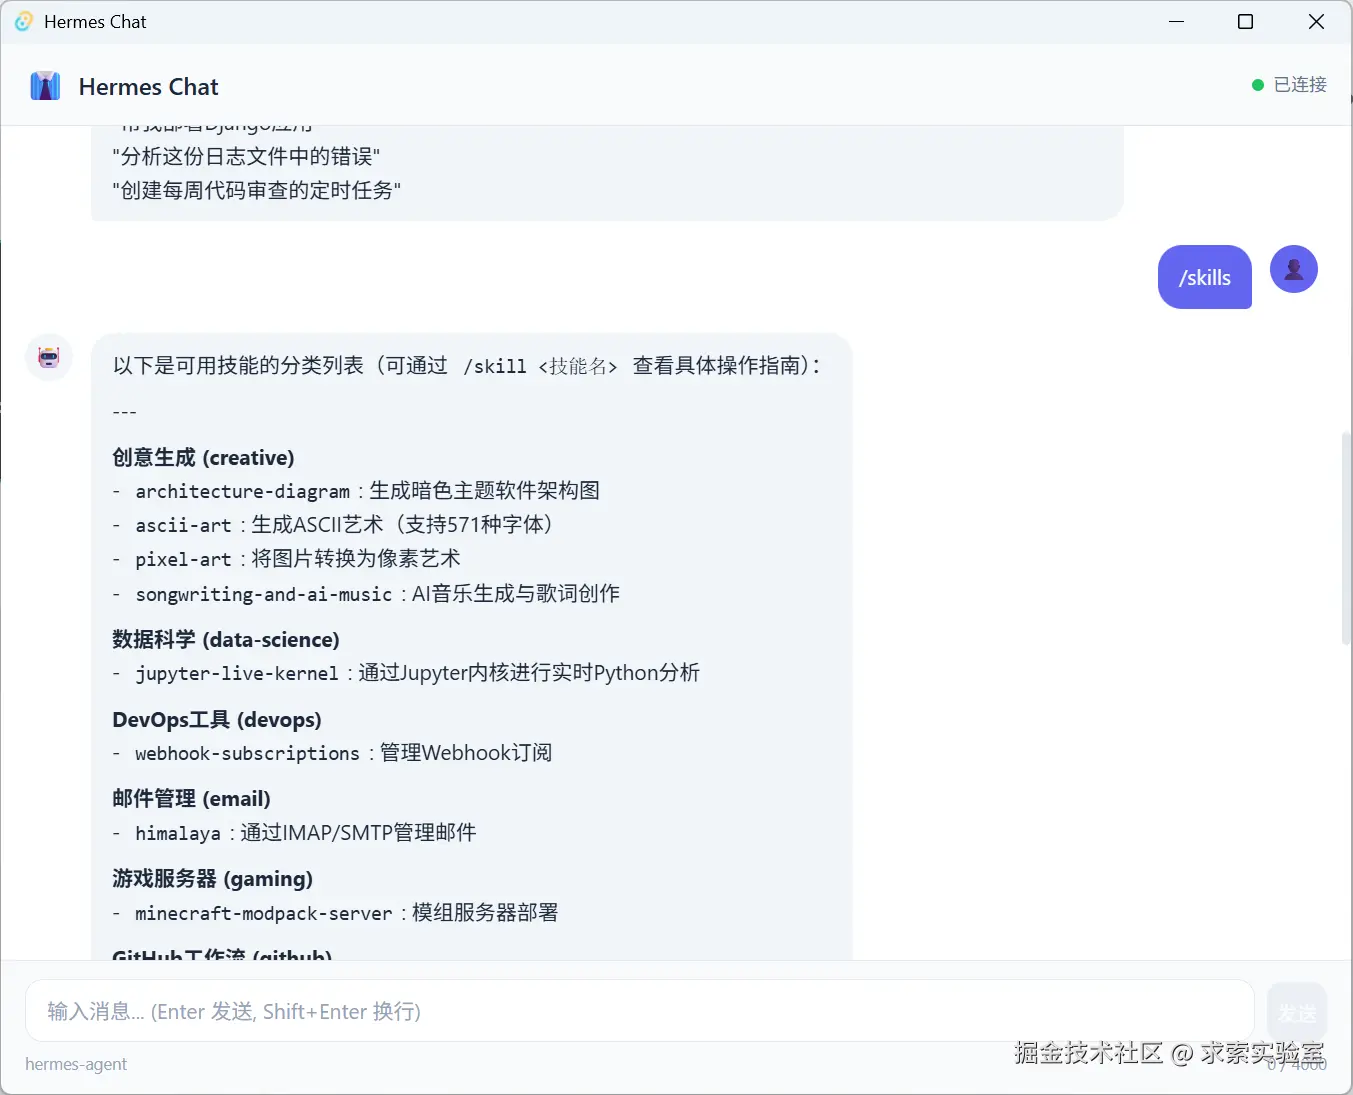The height and width of the screenshot is (1095, 1353).
Task: Click the /skills user message bubble
Action: [x=1205, y=277]
